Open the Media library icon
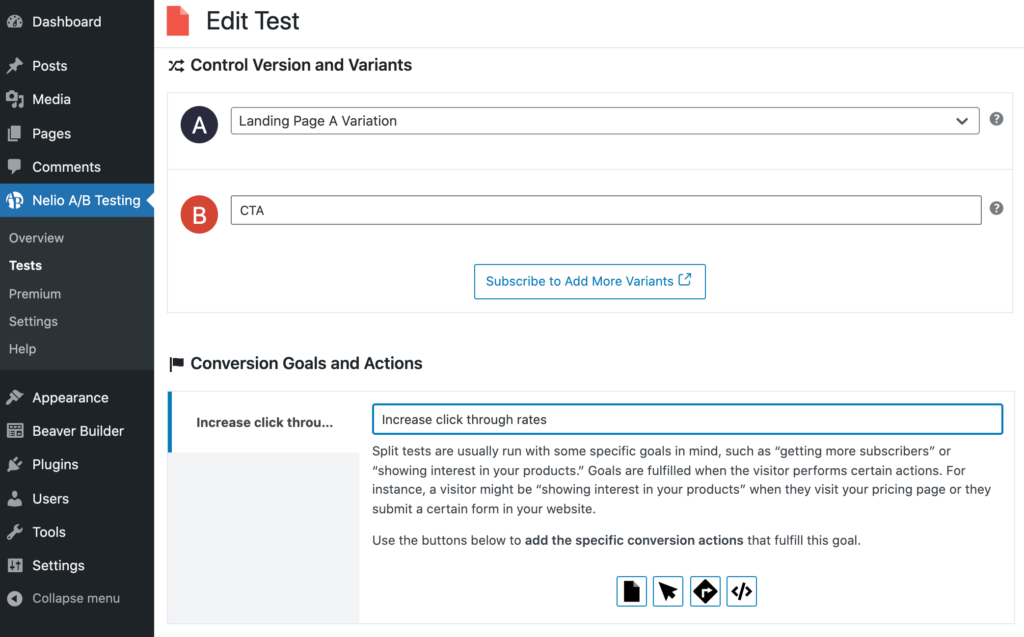This screenshot has height=637, width=1024. [14, 99]
